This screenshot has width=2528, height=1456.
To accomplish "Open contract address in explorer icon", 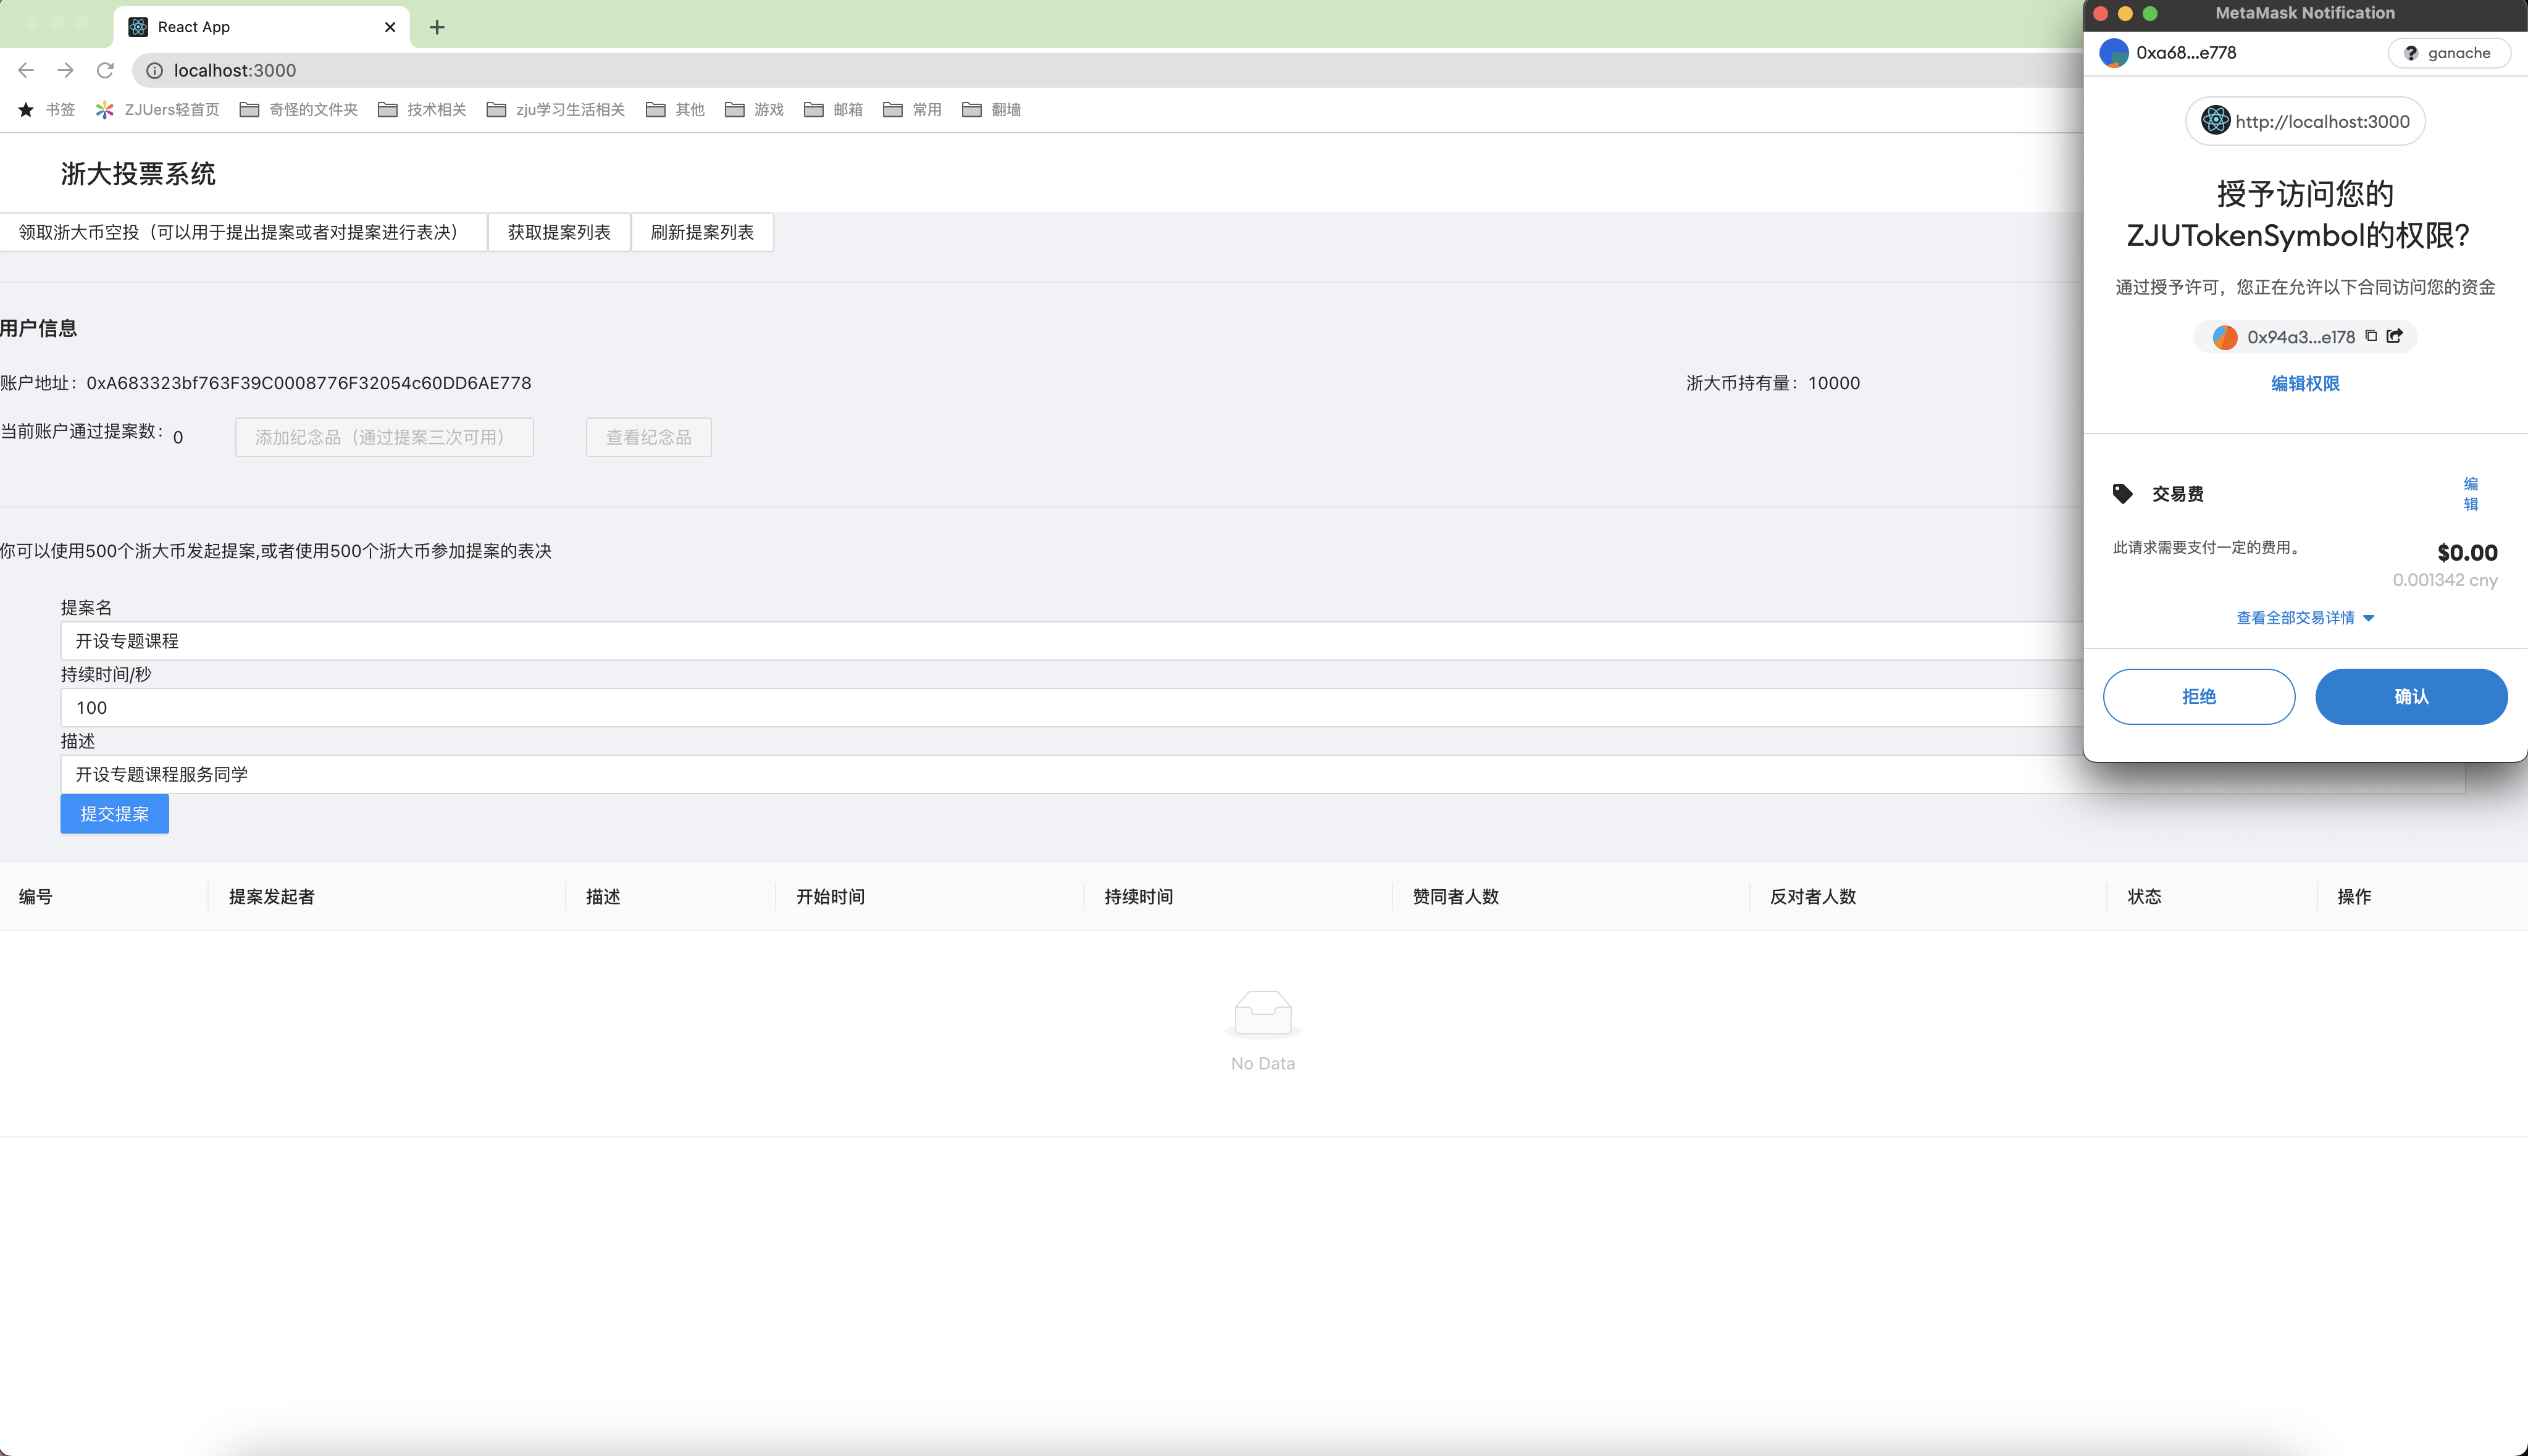I will click(x=2394, y=336).
